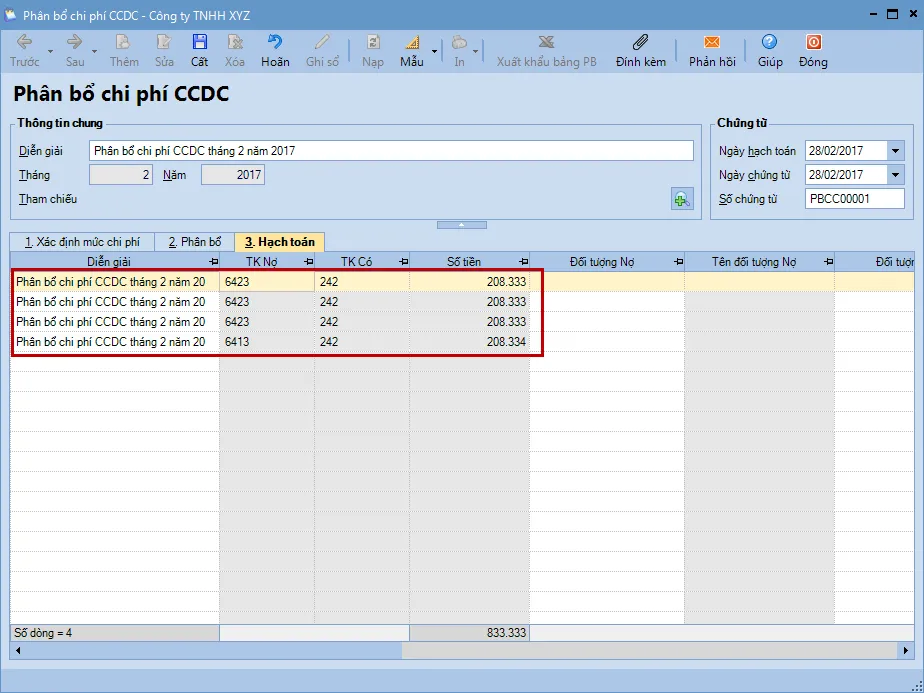Switch to the 2. Phân bổ tab
Screen dimensions: 924x693
click(194, 242)
